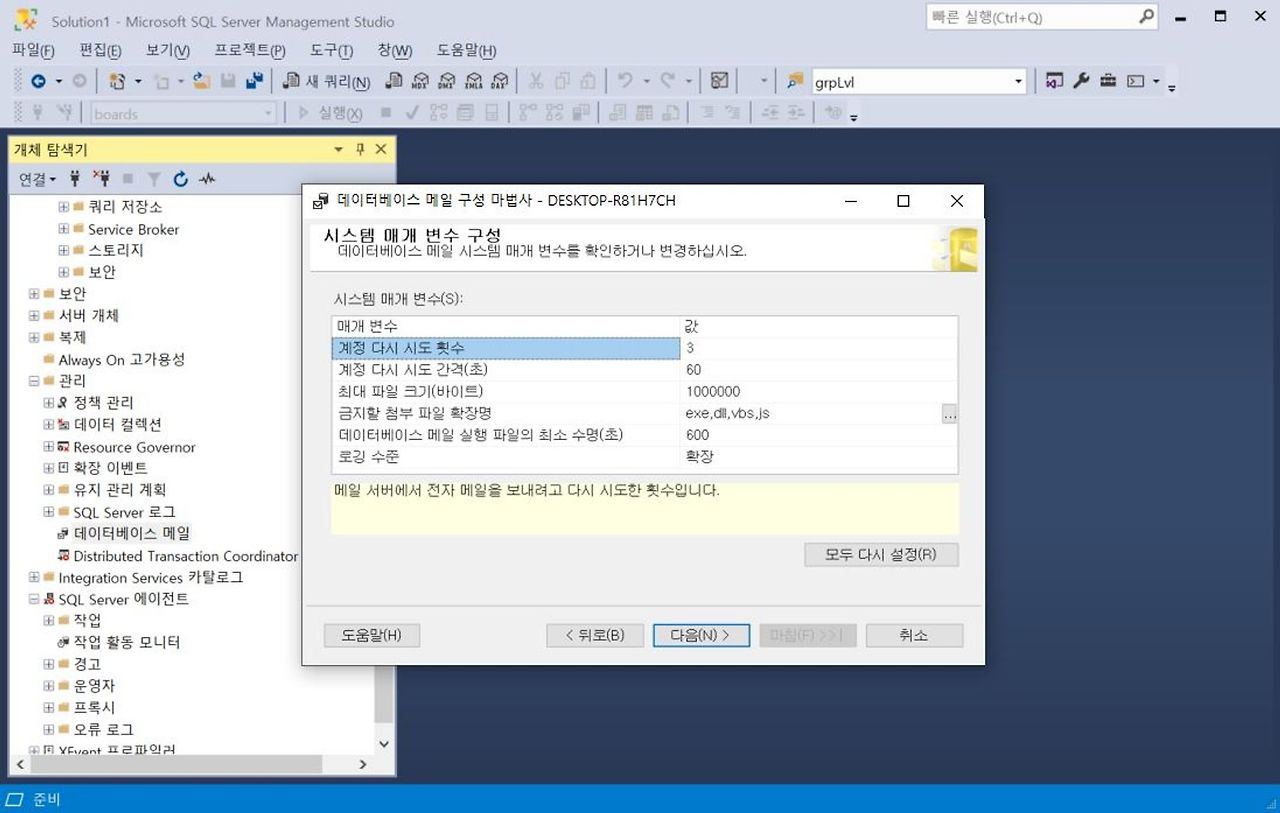Expand the SQL Server 로그 node
Image resolution: width=1280 pixels, height=813 pixels.
(49, 512)
